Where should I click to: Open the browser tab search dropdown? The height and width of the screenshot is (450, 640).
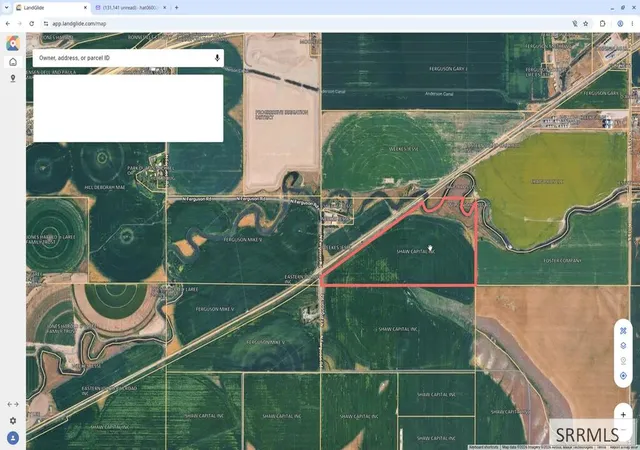7,7
